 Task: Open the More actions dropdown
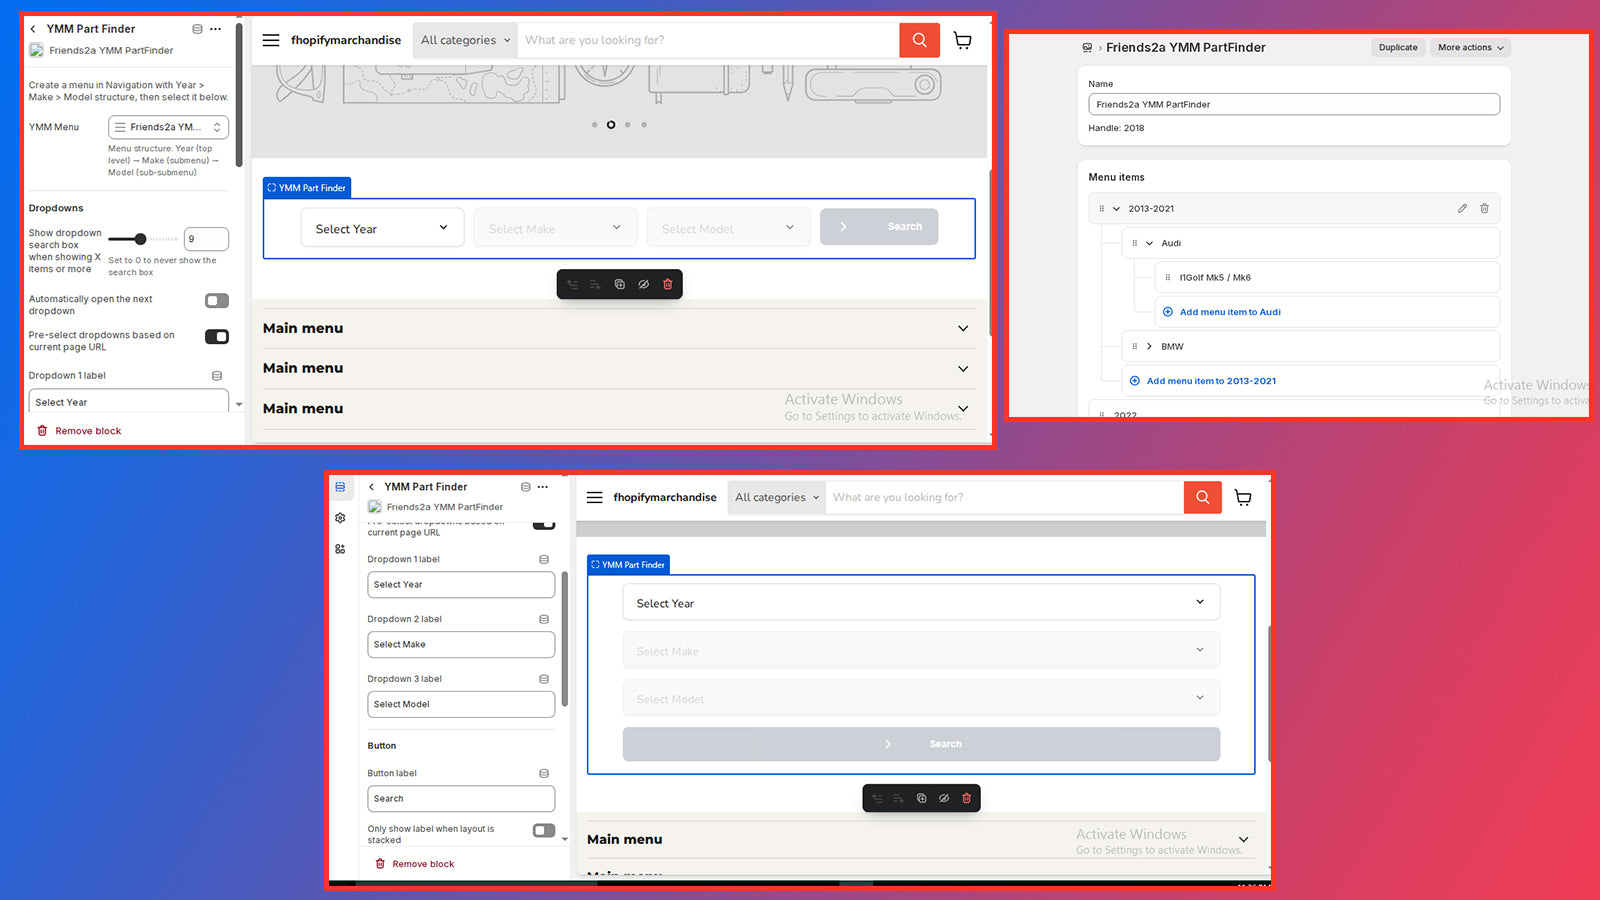pyautogui.click(x=1470, y=48)
